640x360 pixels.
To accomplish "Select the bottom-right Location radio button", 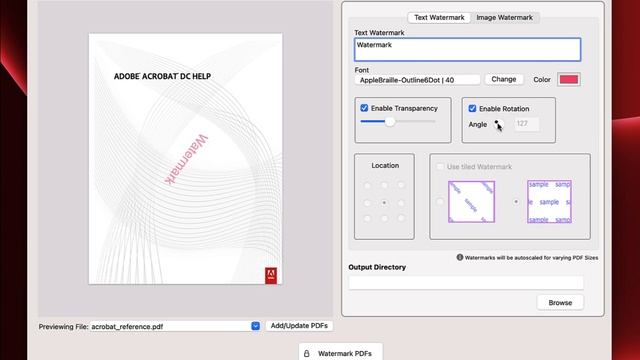I will (x=401, y=219).
